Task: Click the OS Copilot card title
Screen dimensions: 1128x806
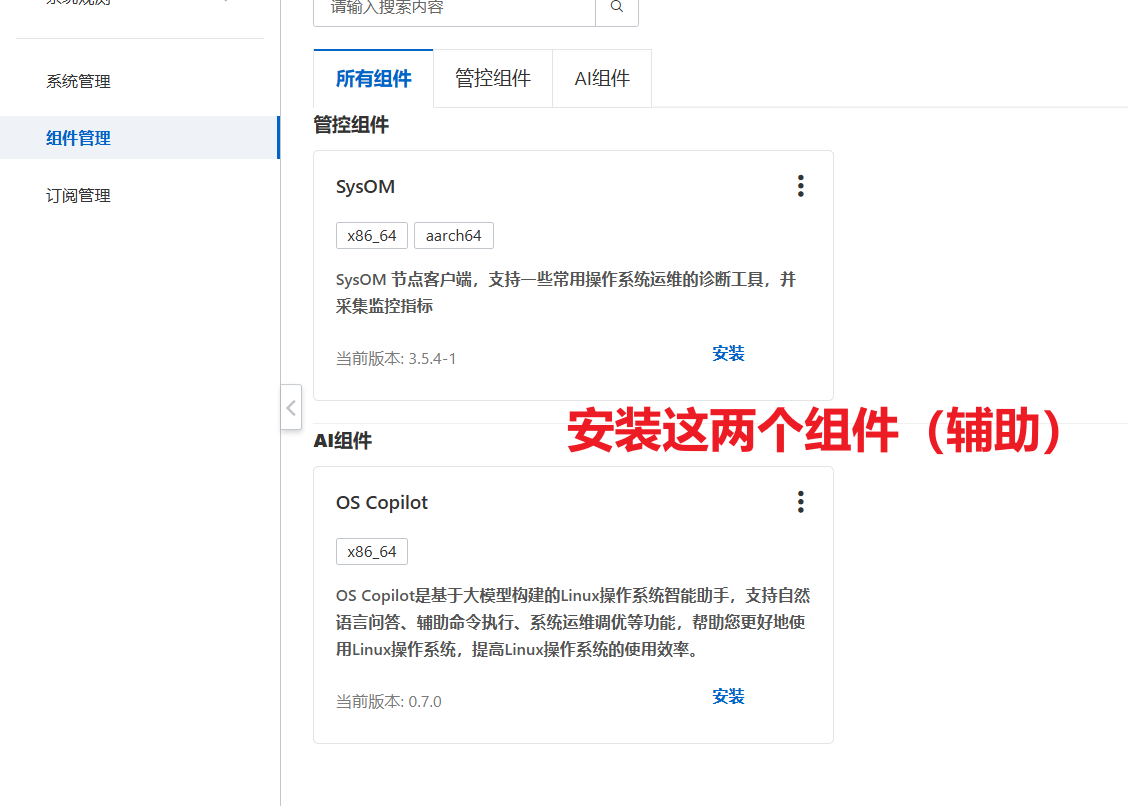Action: (x=382, y=502)
